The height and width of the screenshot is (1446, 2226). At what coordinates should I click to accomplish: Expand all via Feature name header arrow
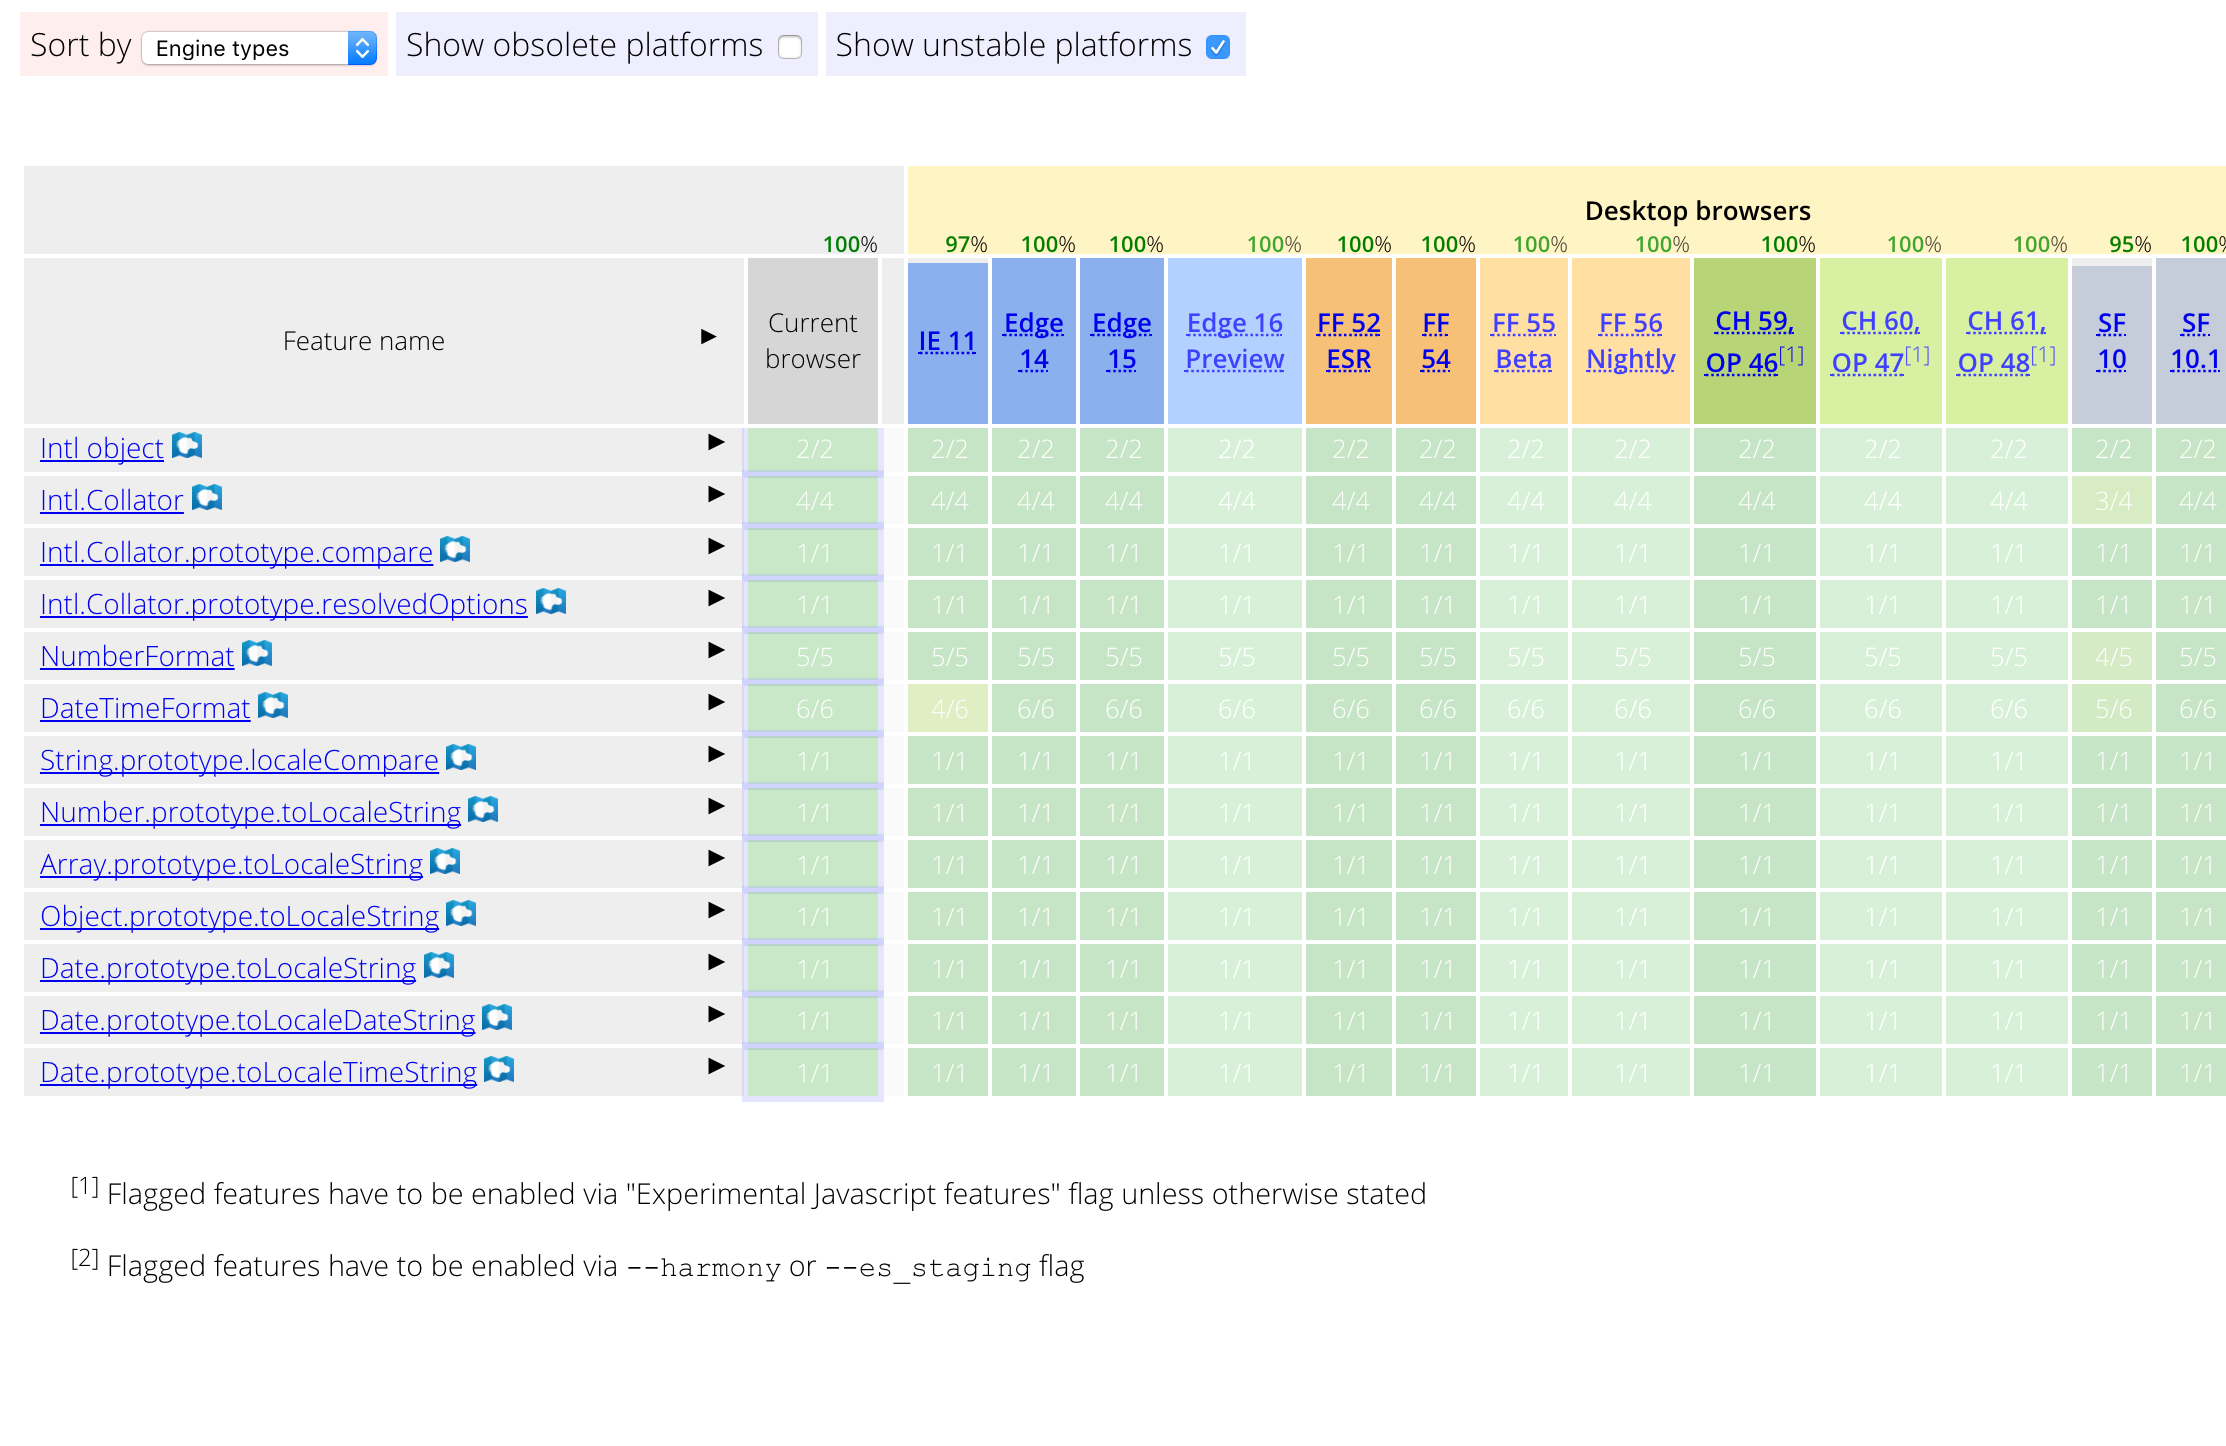tap(708, 337)
